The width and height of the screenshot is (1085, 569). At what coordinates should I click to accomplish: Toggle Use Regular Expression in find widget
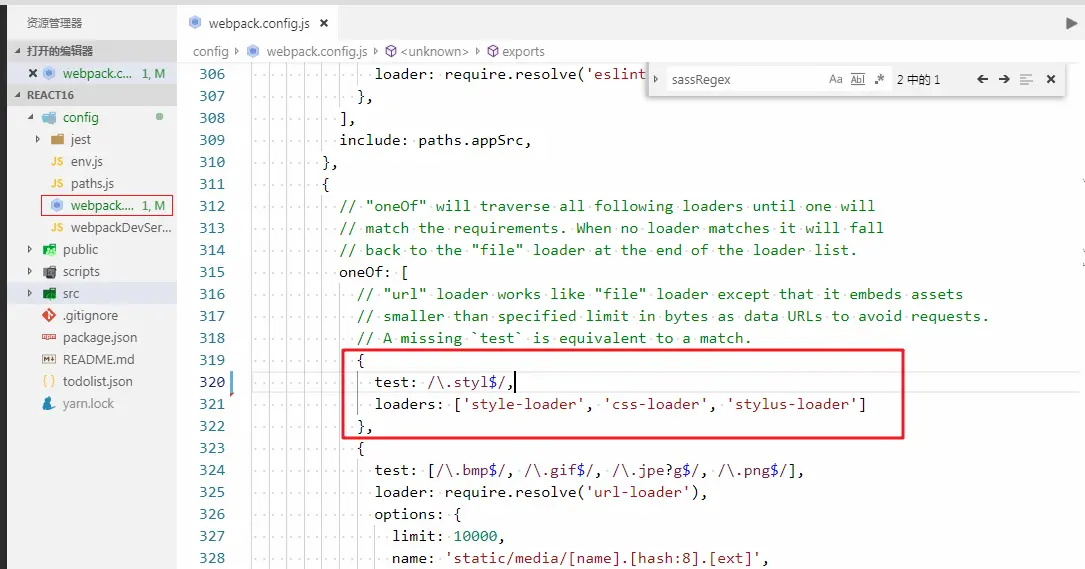tap(879, 80)
